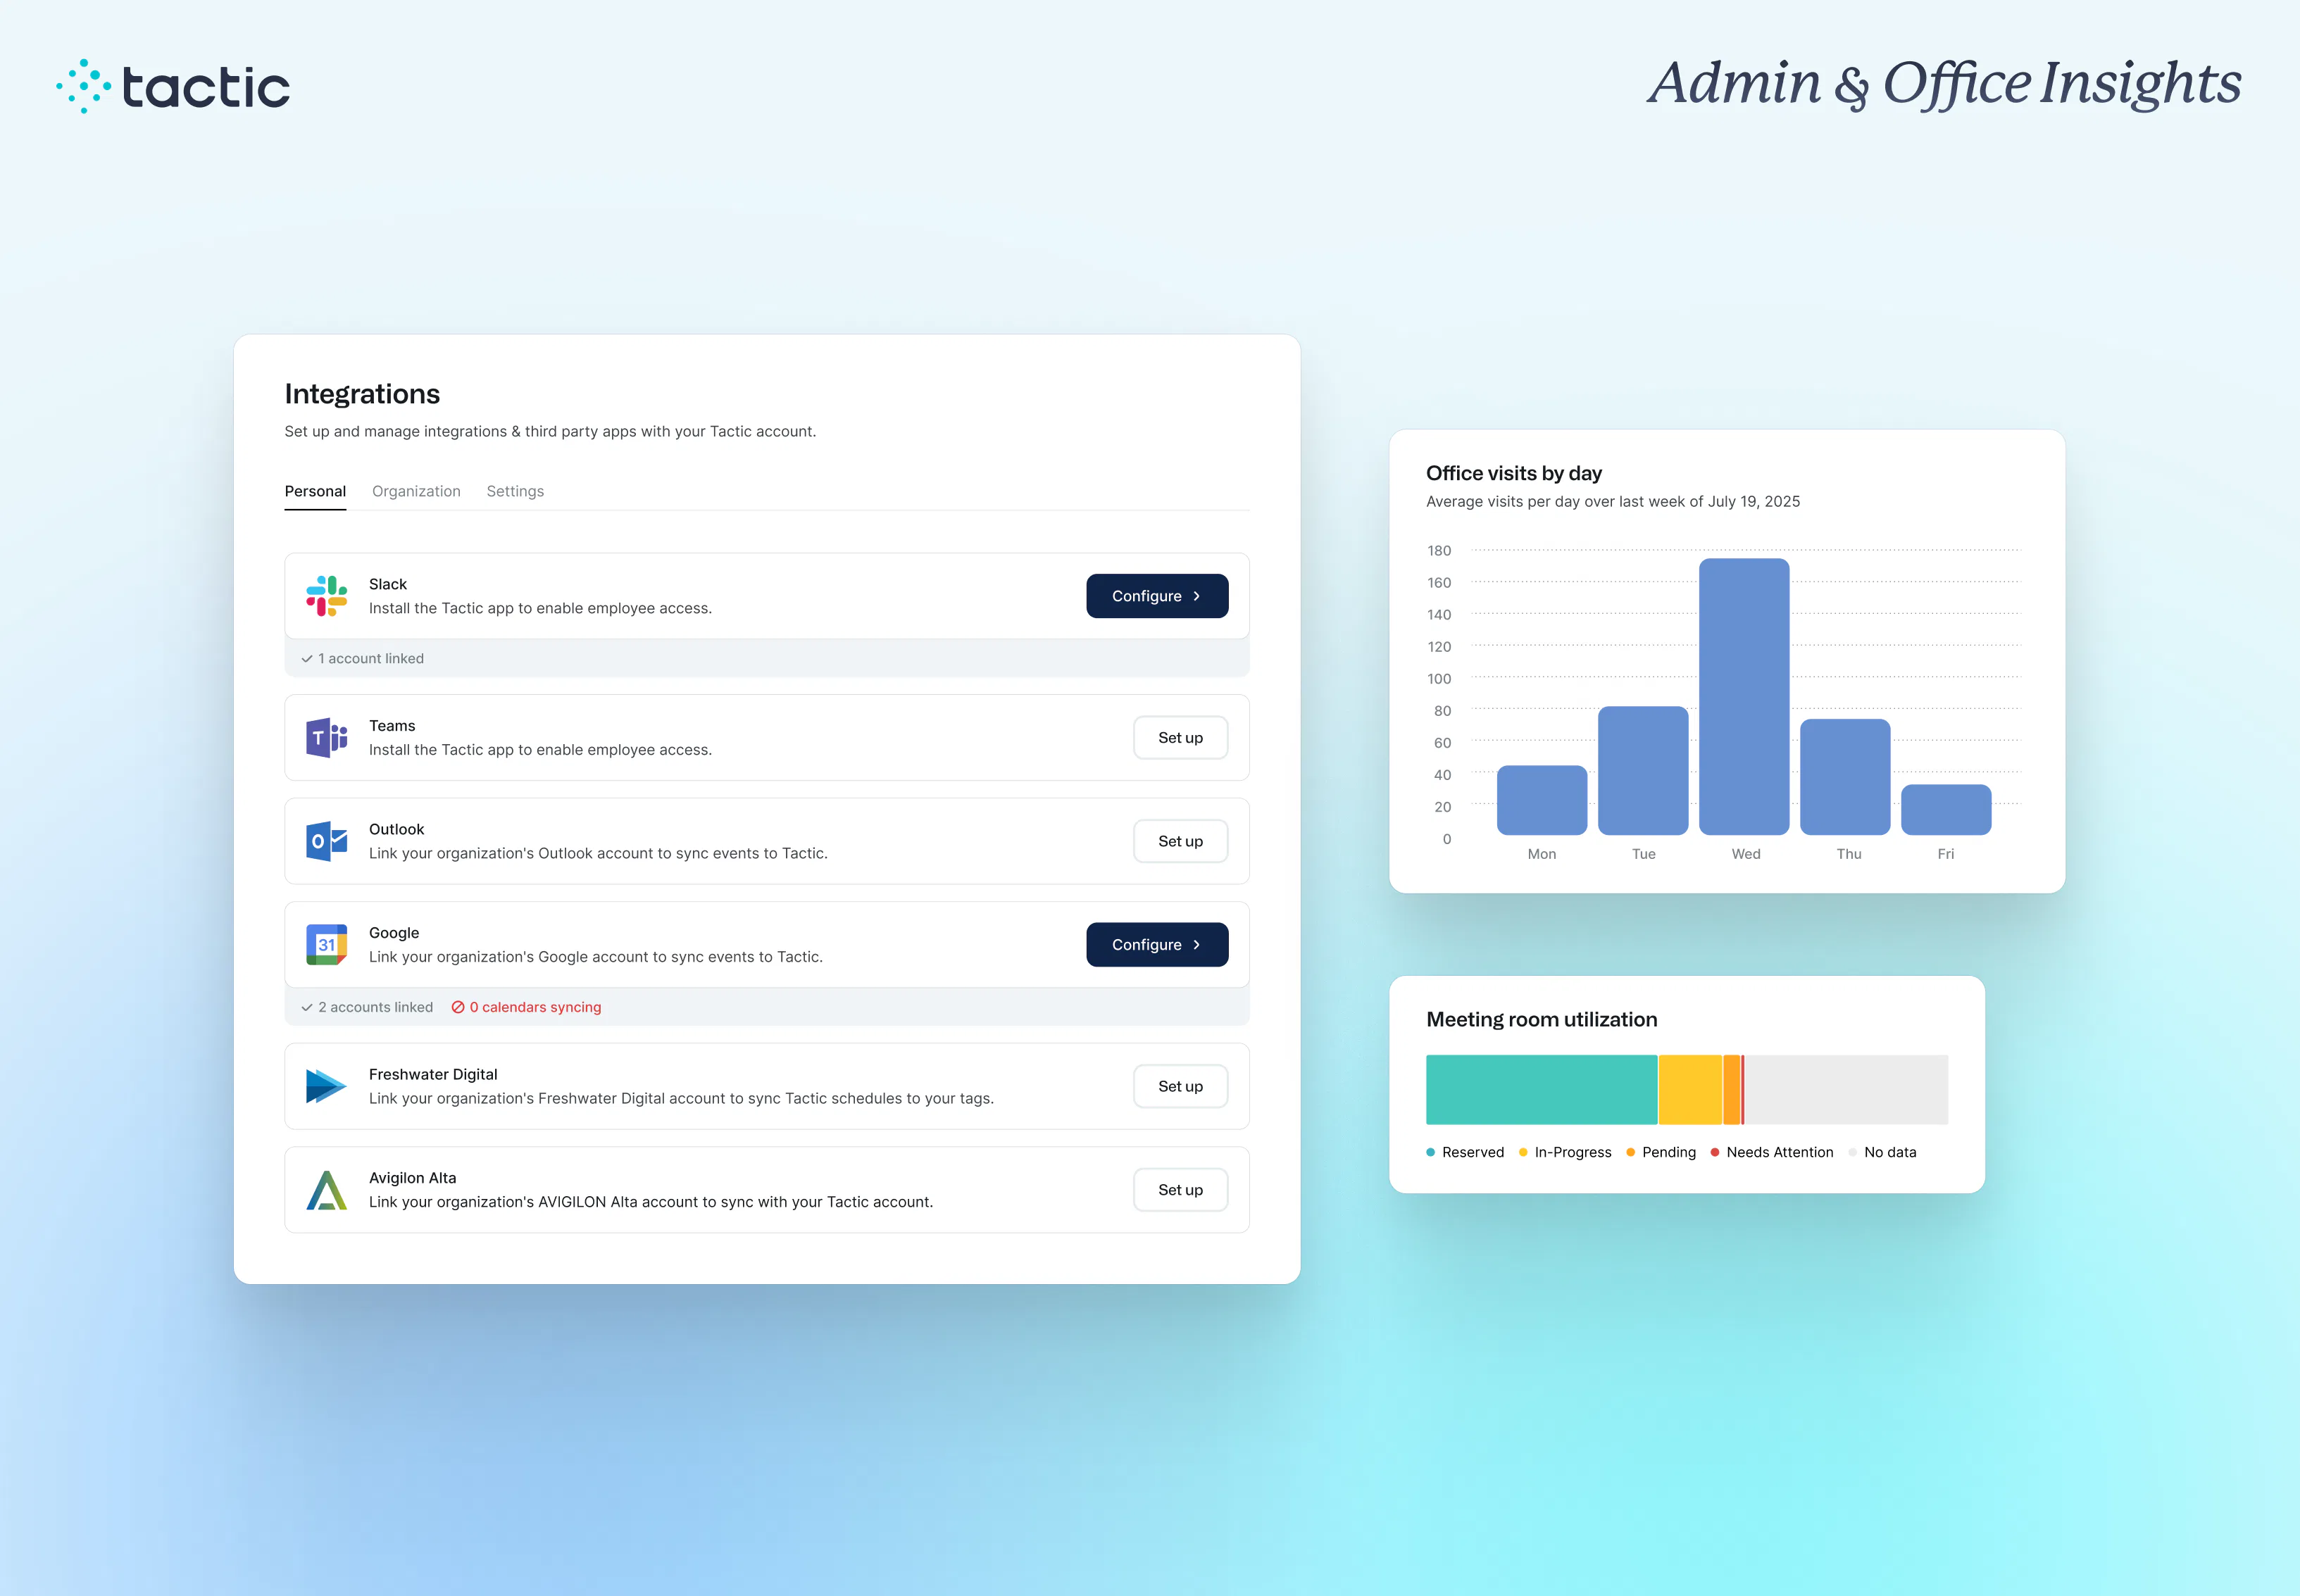Click the teal Reserved segment of utilization bar
This screenshot has width=2300, height=1596.
(1542, 1090)
